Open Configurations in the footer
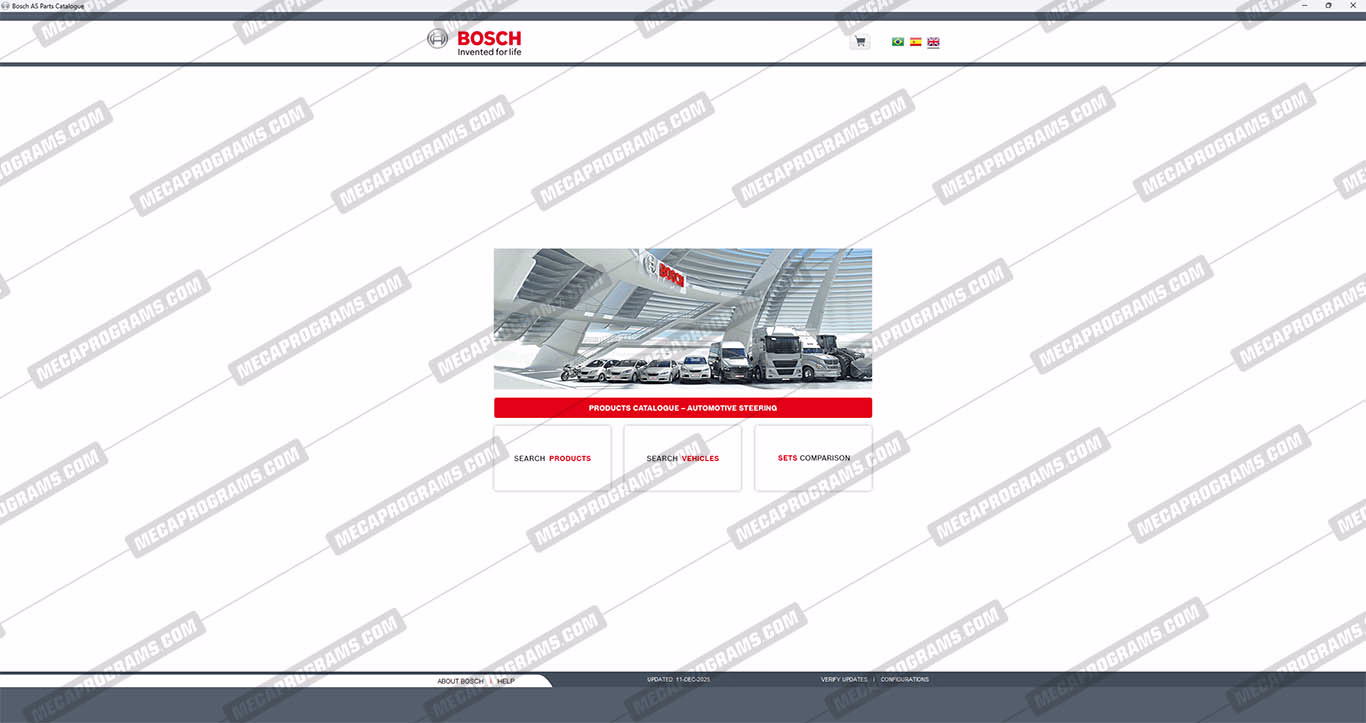Viewport: 1366px width, 723px height. coord(905,680)
